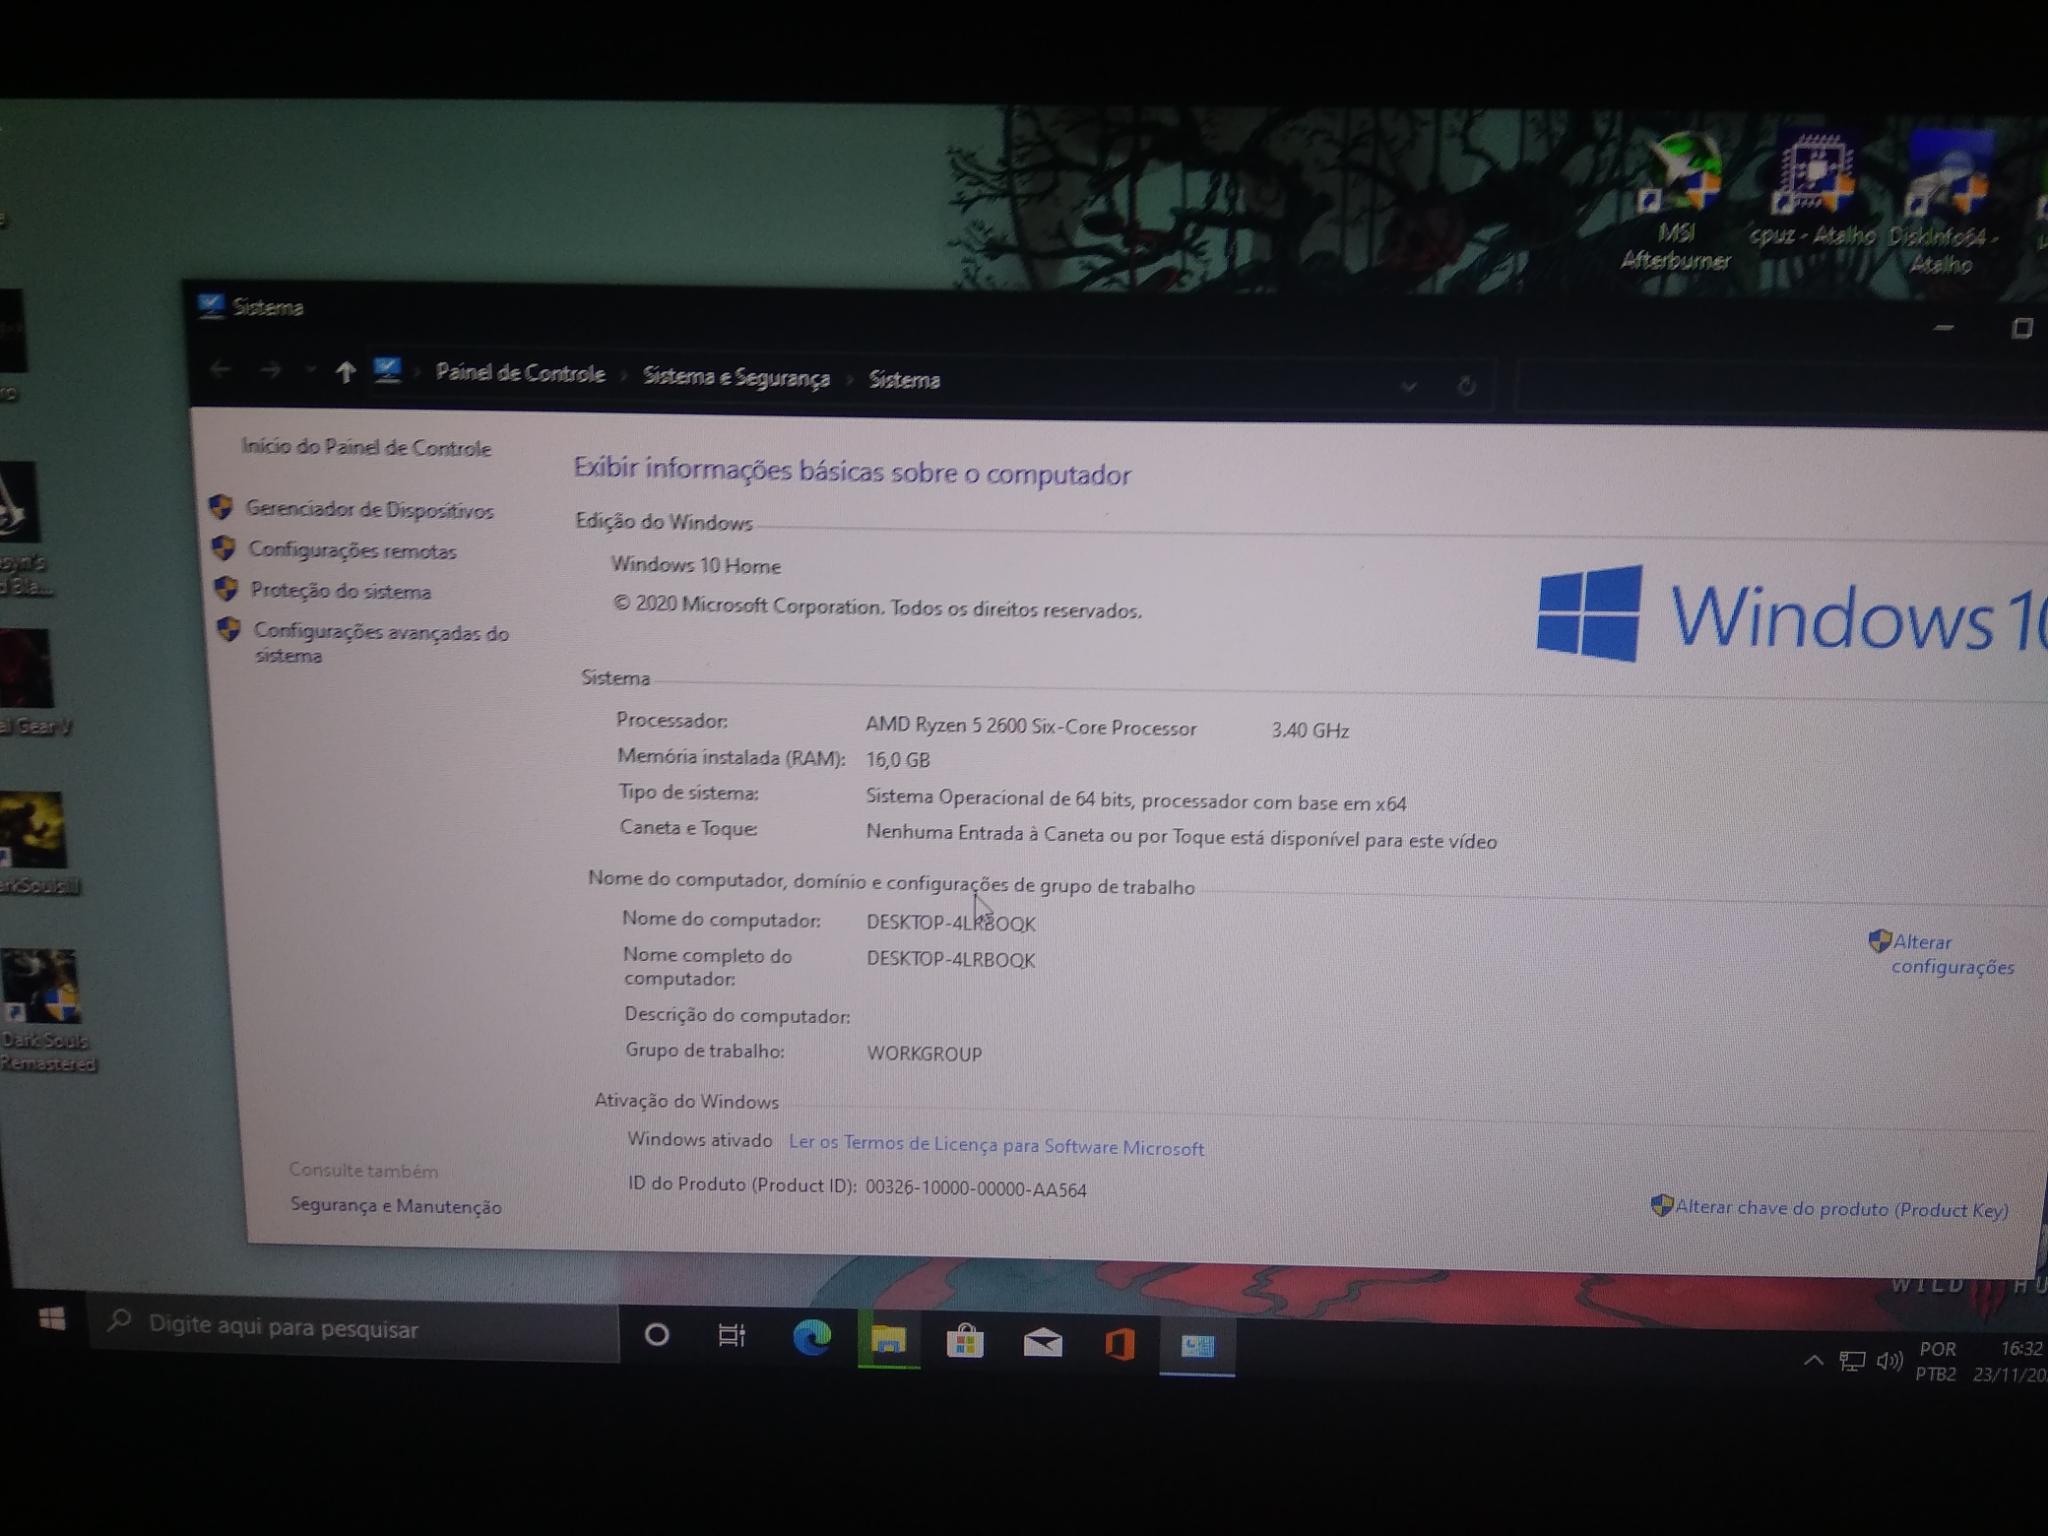Click Sistema control panel taskbar icon
This screenshot has width=2048, height=1536.
1198,1347
